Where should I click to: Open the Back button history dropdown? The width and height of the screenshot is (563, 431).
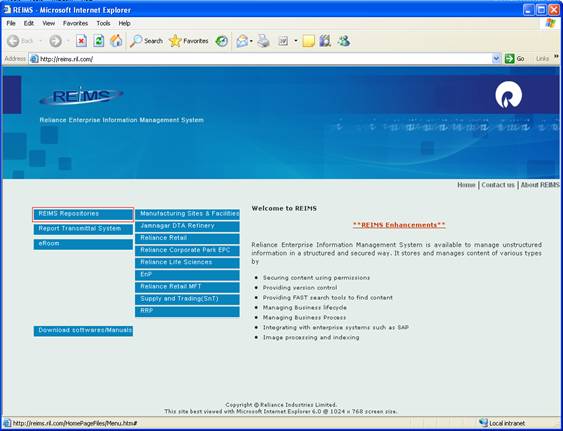tap(41, 41)
